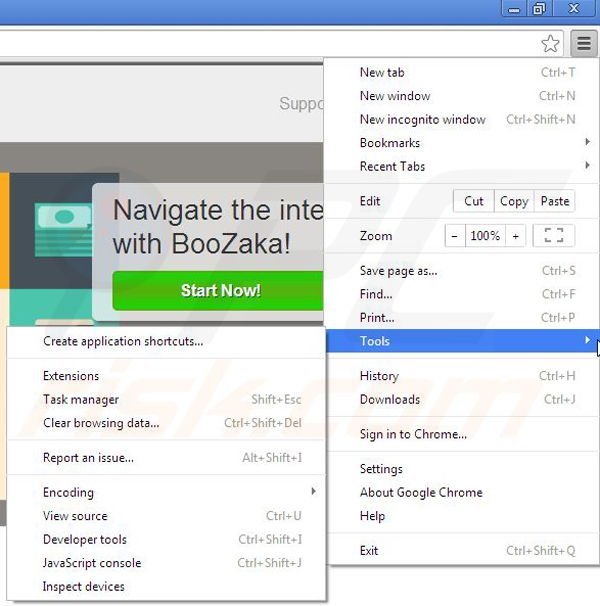Choose Save page as... entry
The height and width of the screenshot is (606, 600).
pyautogui.click(x=461, y=271)
